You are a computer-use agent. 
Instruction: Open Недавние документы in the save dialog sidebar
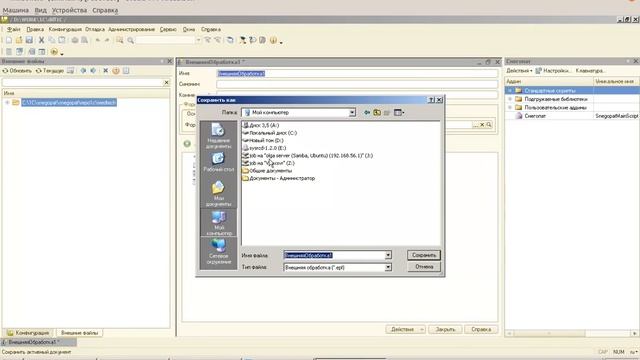pyautogui.click(x=218, y=136)
